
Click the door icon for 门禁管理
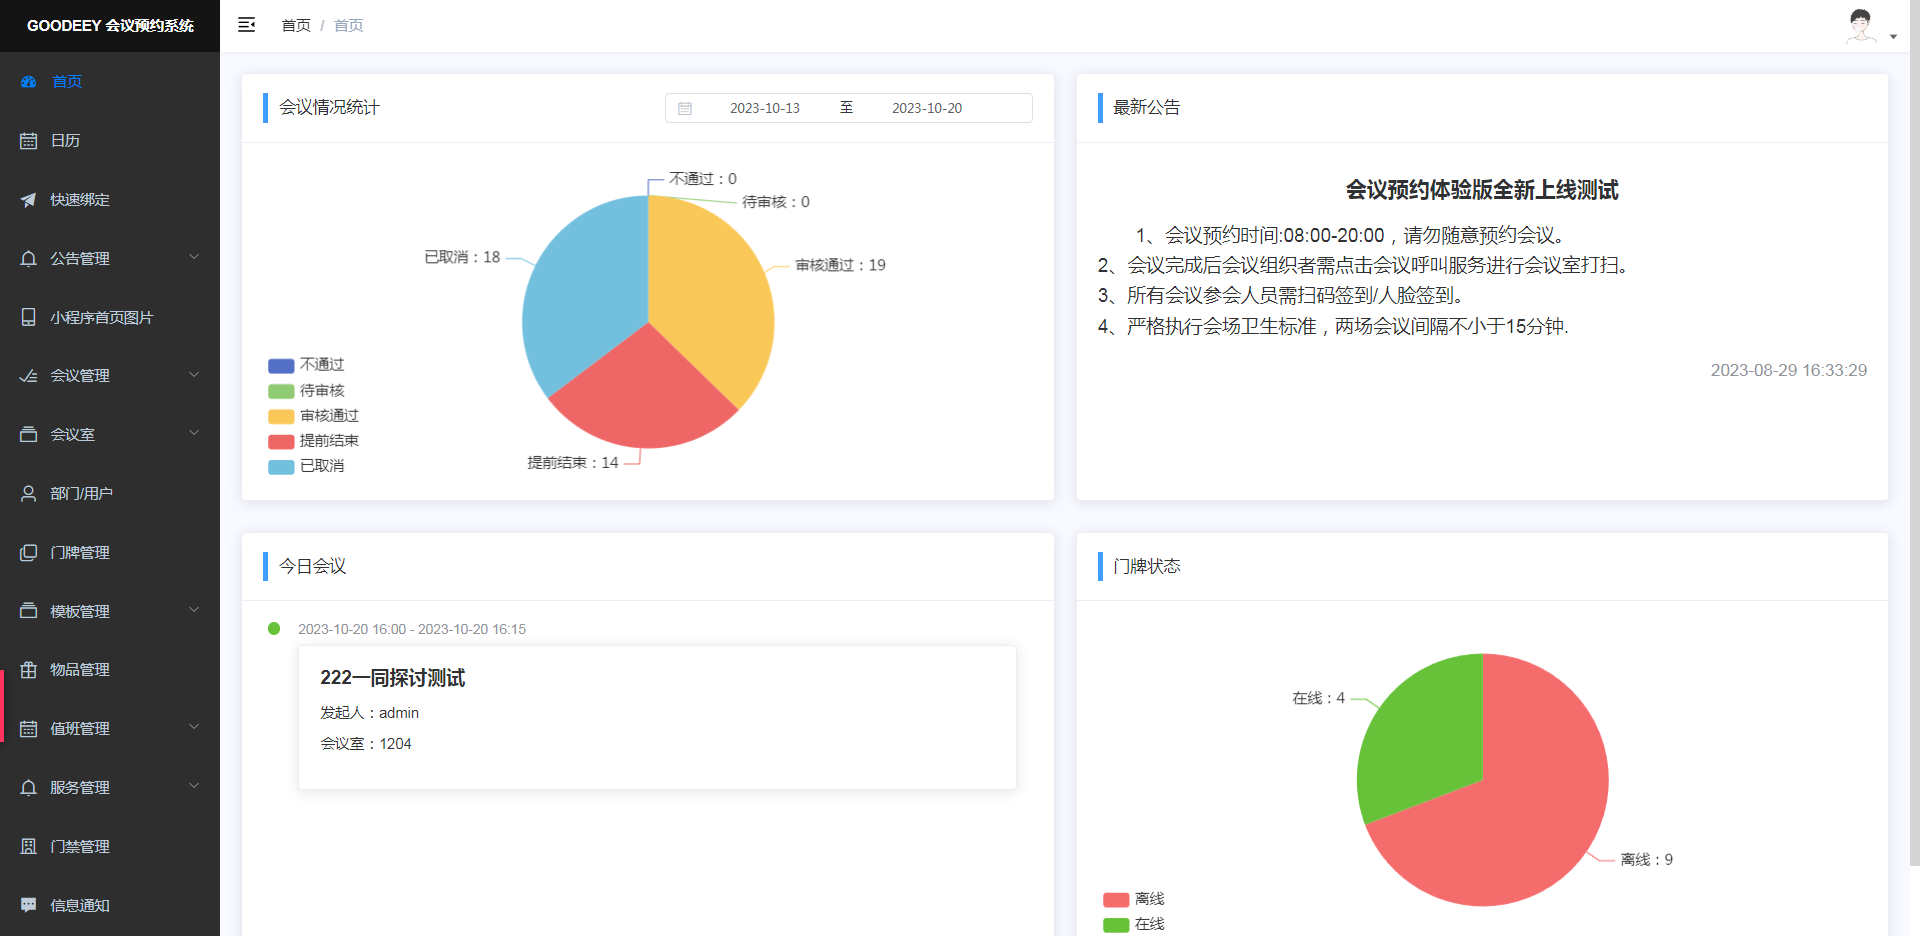tap(29, 846)
